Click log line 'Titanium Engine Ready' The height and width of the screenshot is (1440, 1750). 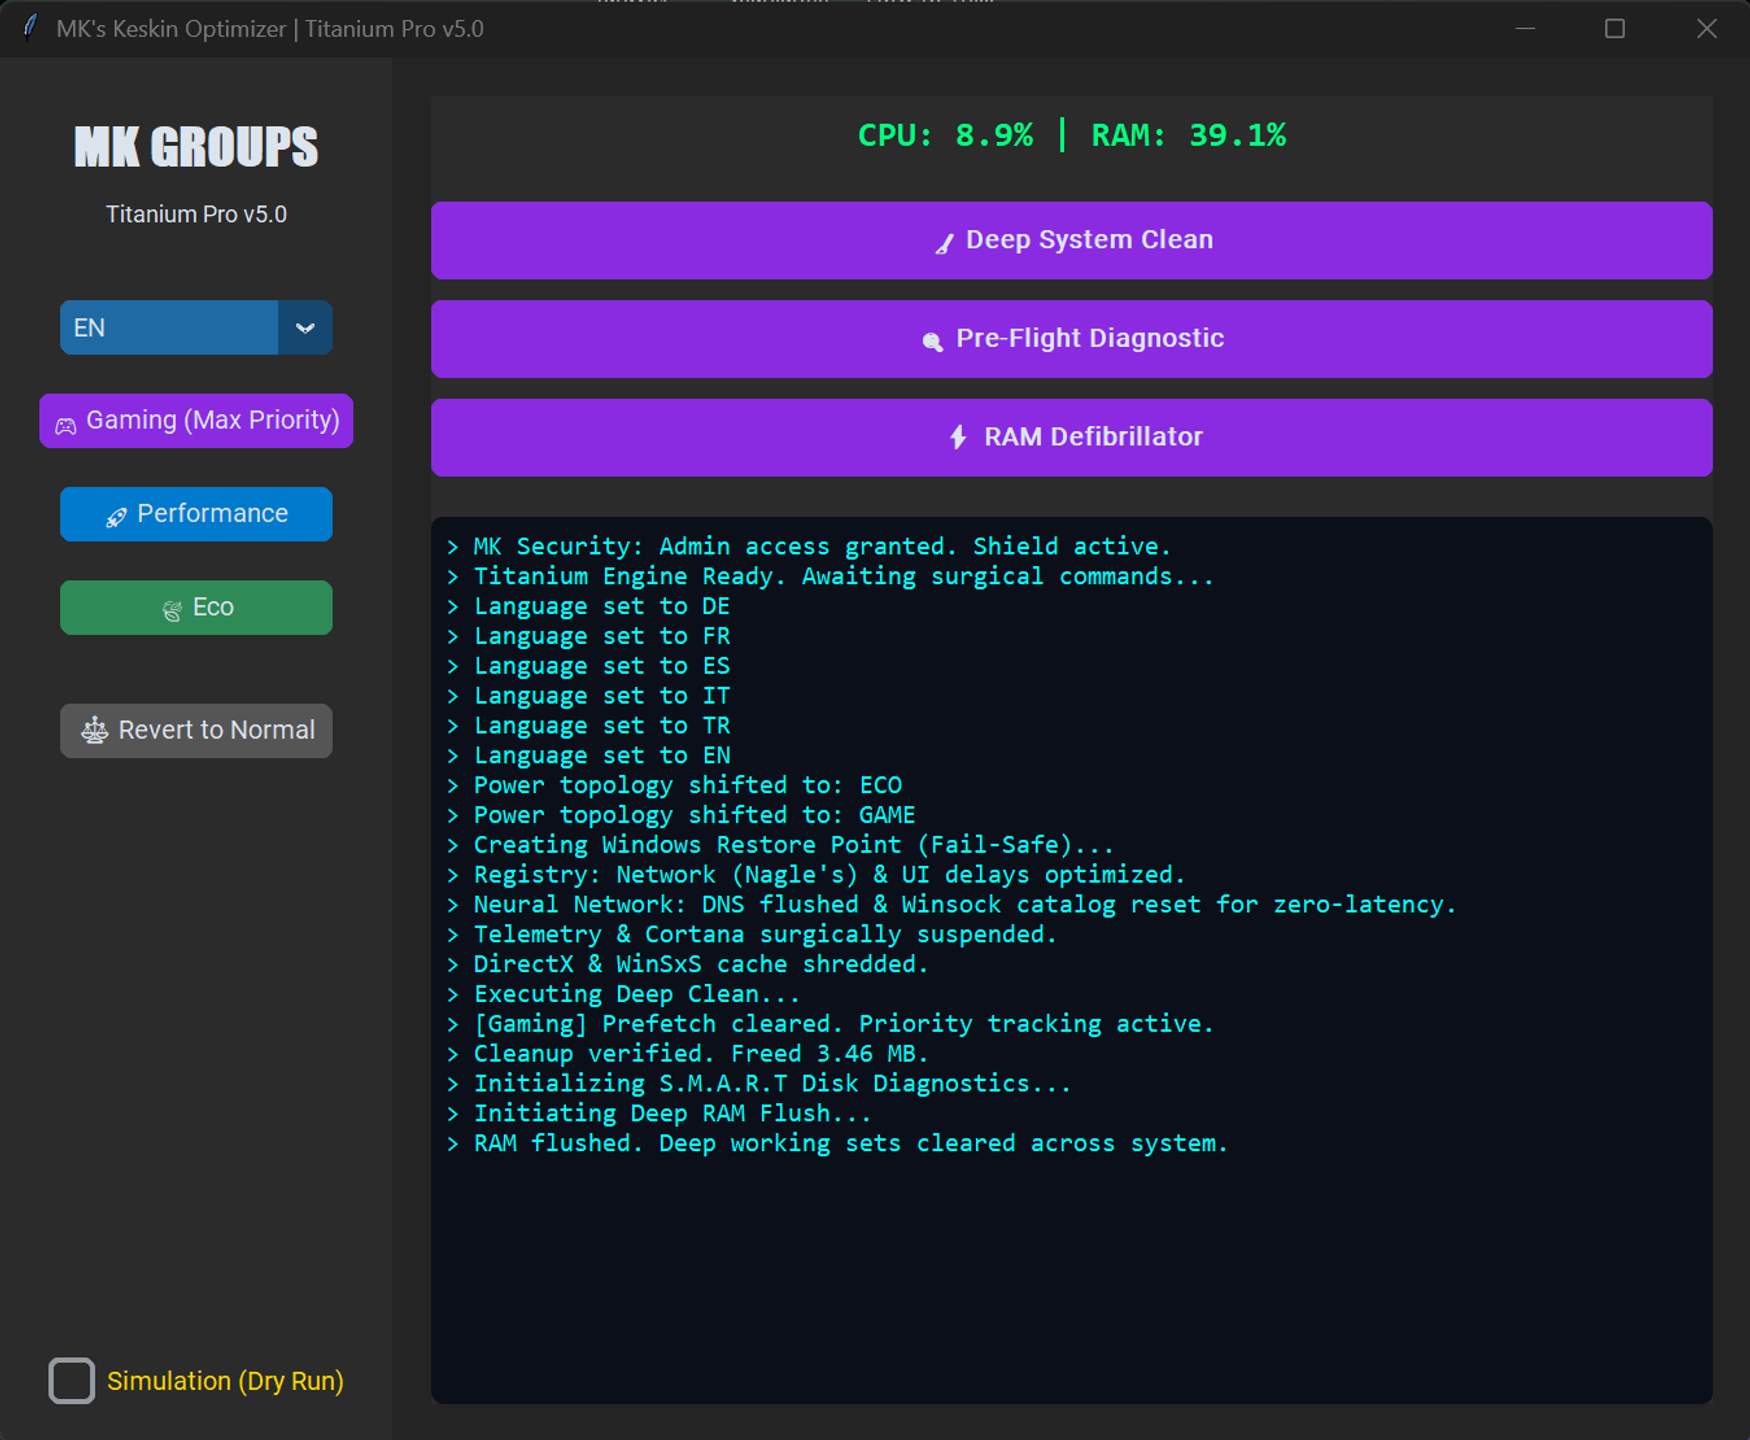pos(830,576)
